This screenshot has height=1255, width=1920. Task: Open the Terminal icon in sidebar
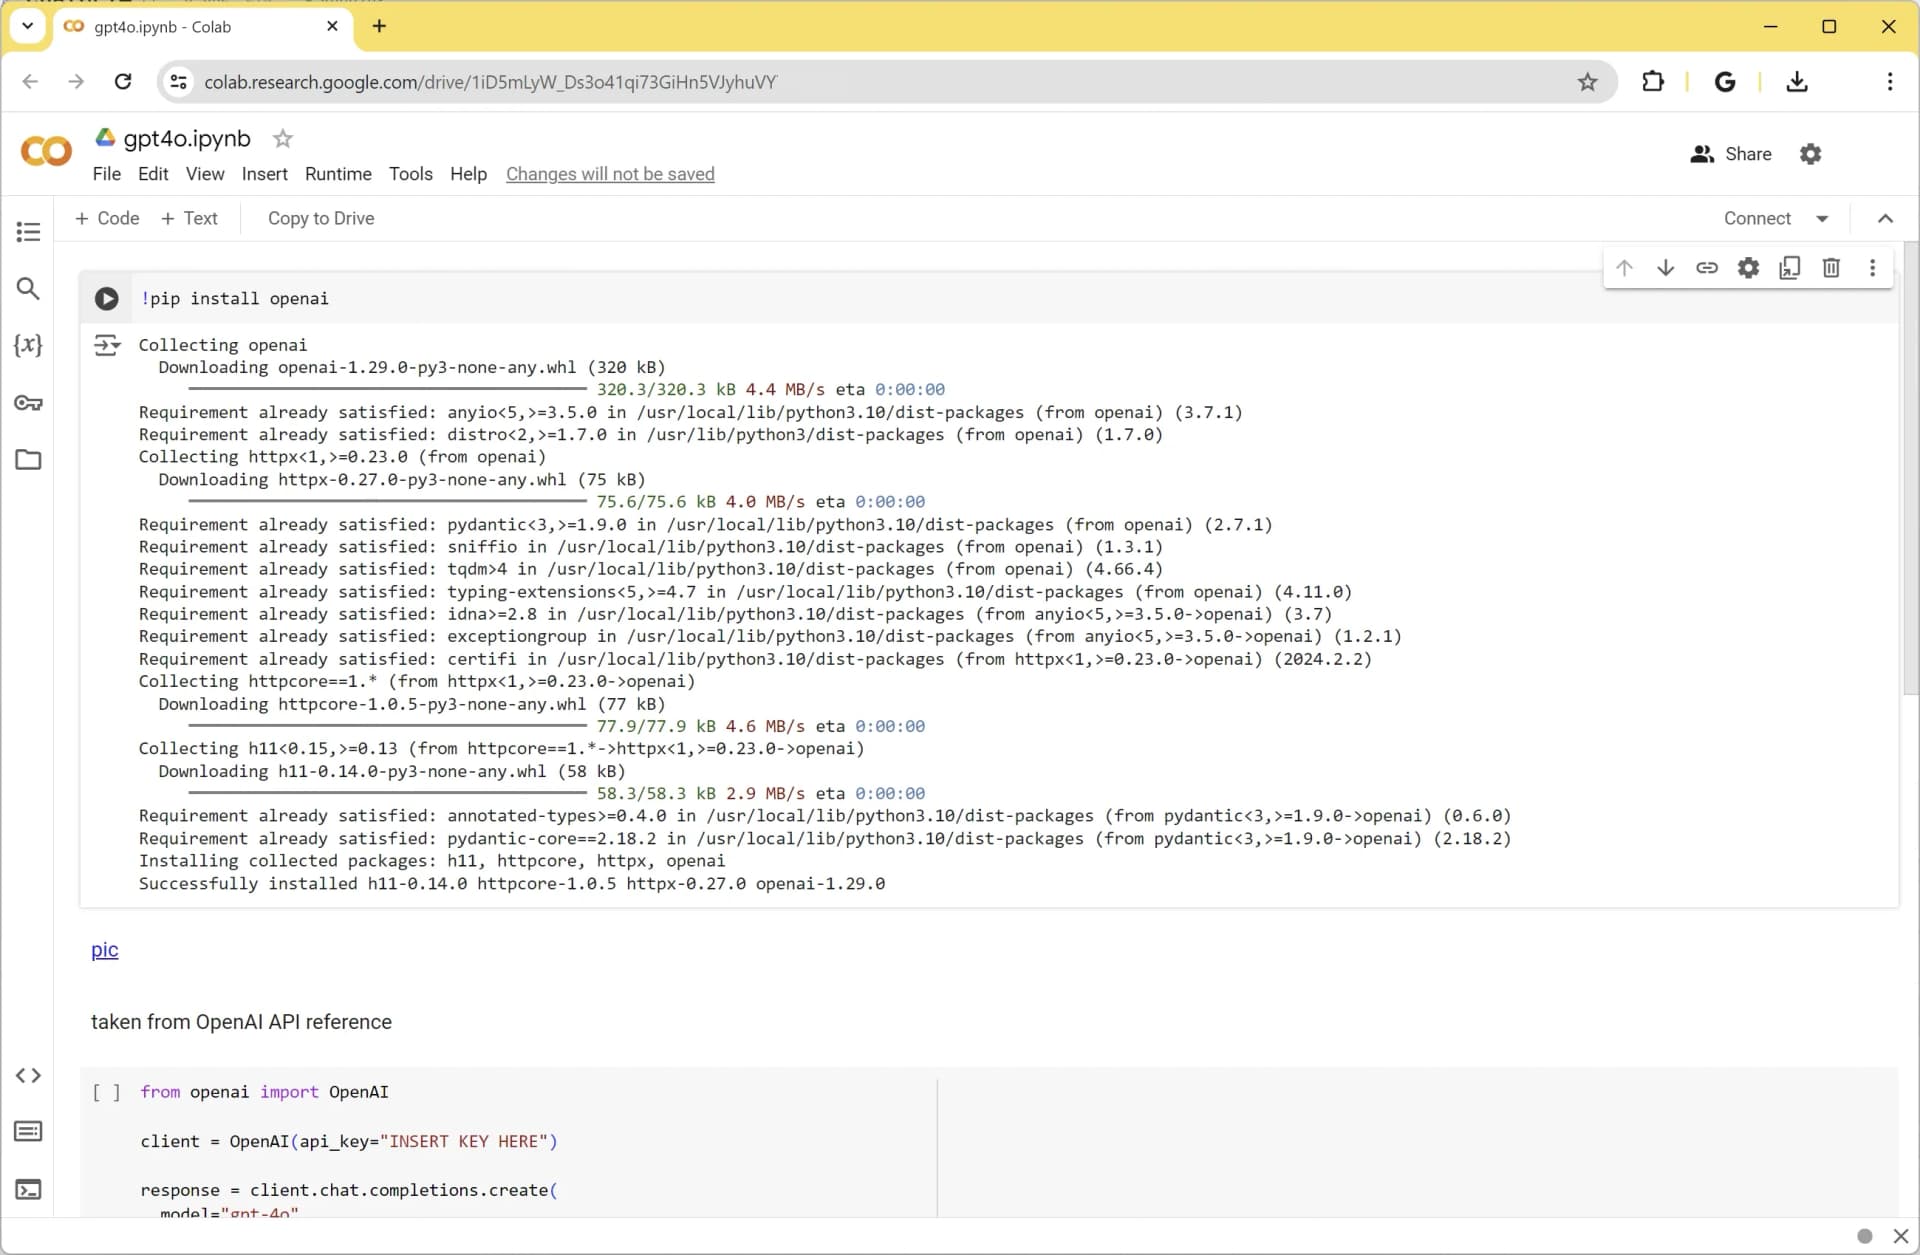tap(28, 1190)
